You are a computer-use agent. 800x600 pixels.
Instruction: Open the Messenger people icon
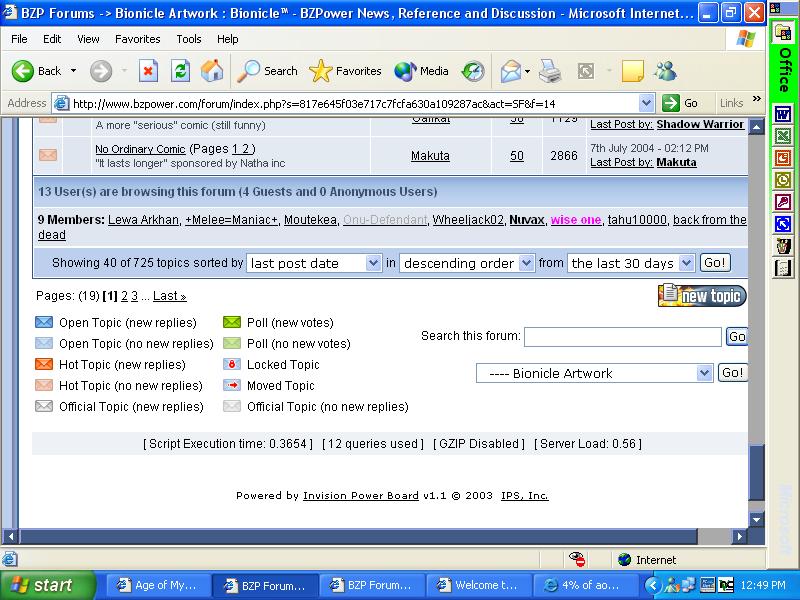pyautogui.click(x=666, y=71)
